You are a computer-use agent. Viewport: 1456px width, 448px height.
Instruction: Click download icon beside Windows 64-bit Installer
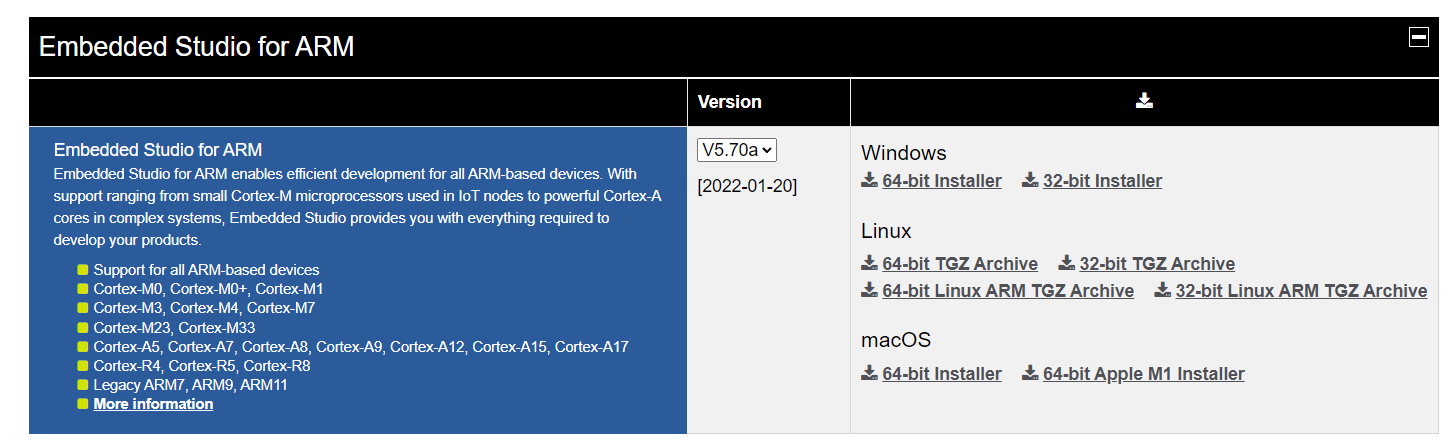click(869, 180)
